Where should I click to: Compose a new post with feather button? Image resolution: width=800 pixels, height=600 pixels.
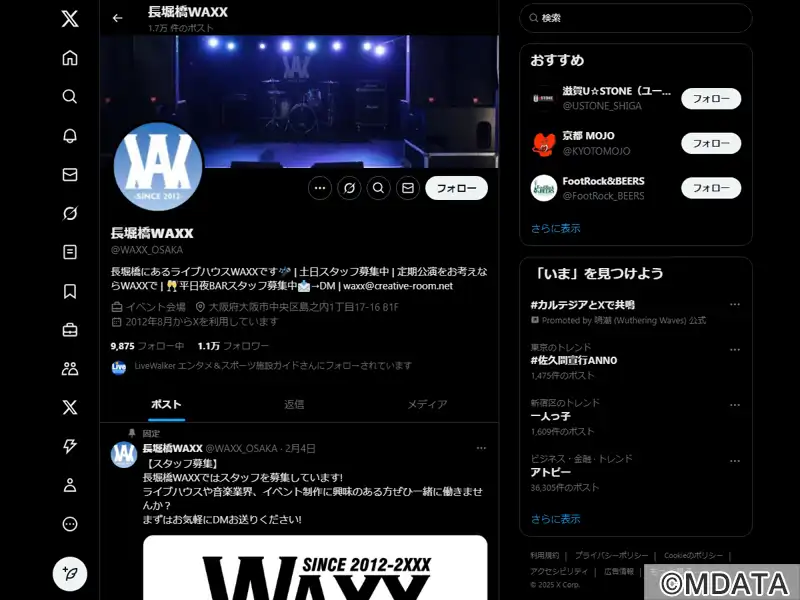(x=70, y=573)
